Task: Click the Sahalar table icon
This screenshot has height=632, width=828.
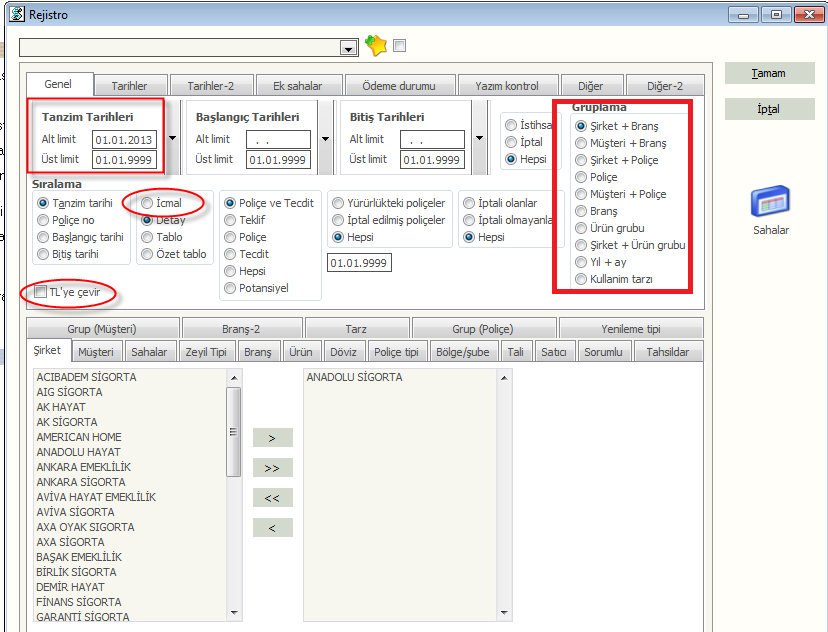Action: [771, 201]
